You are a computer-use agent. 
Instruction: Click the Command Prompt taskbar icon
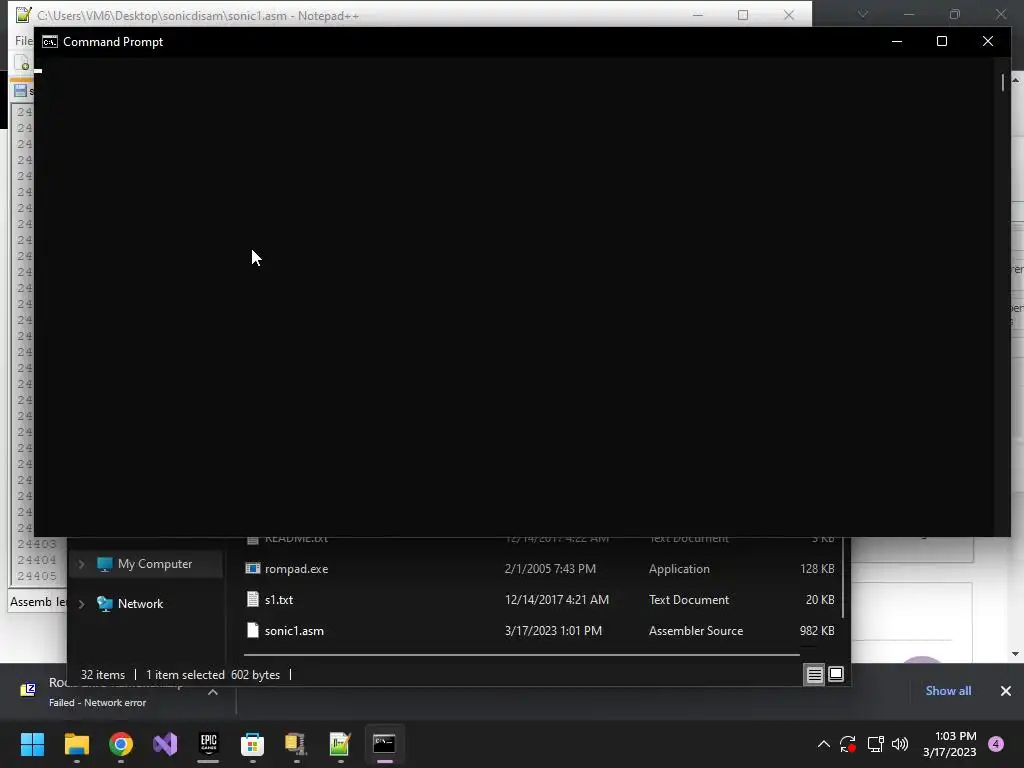click(384, 743)
